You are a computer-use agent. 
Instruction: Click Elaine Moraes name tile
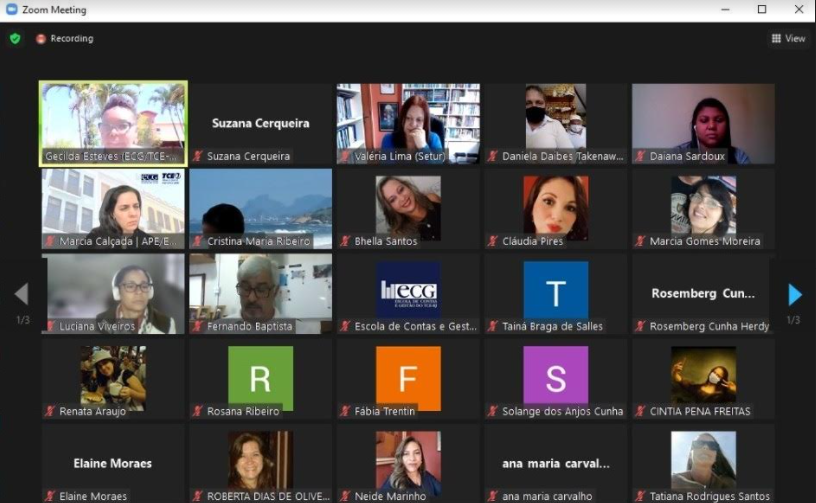113,464
